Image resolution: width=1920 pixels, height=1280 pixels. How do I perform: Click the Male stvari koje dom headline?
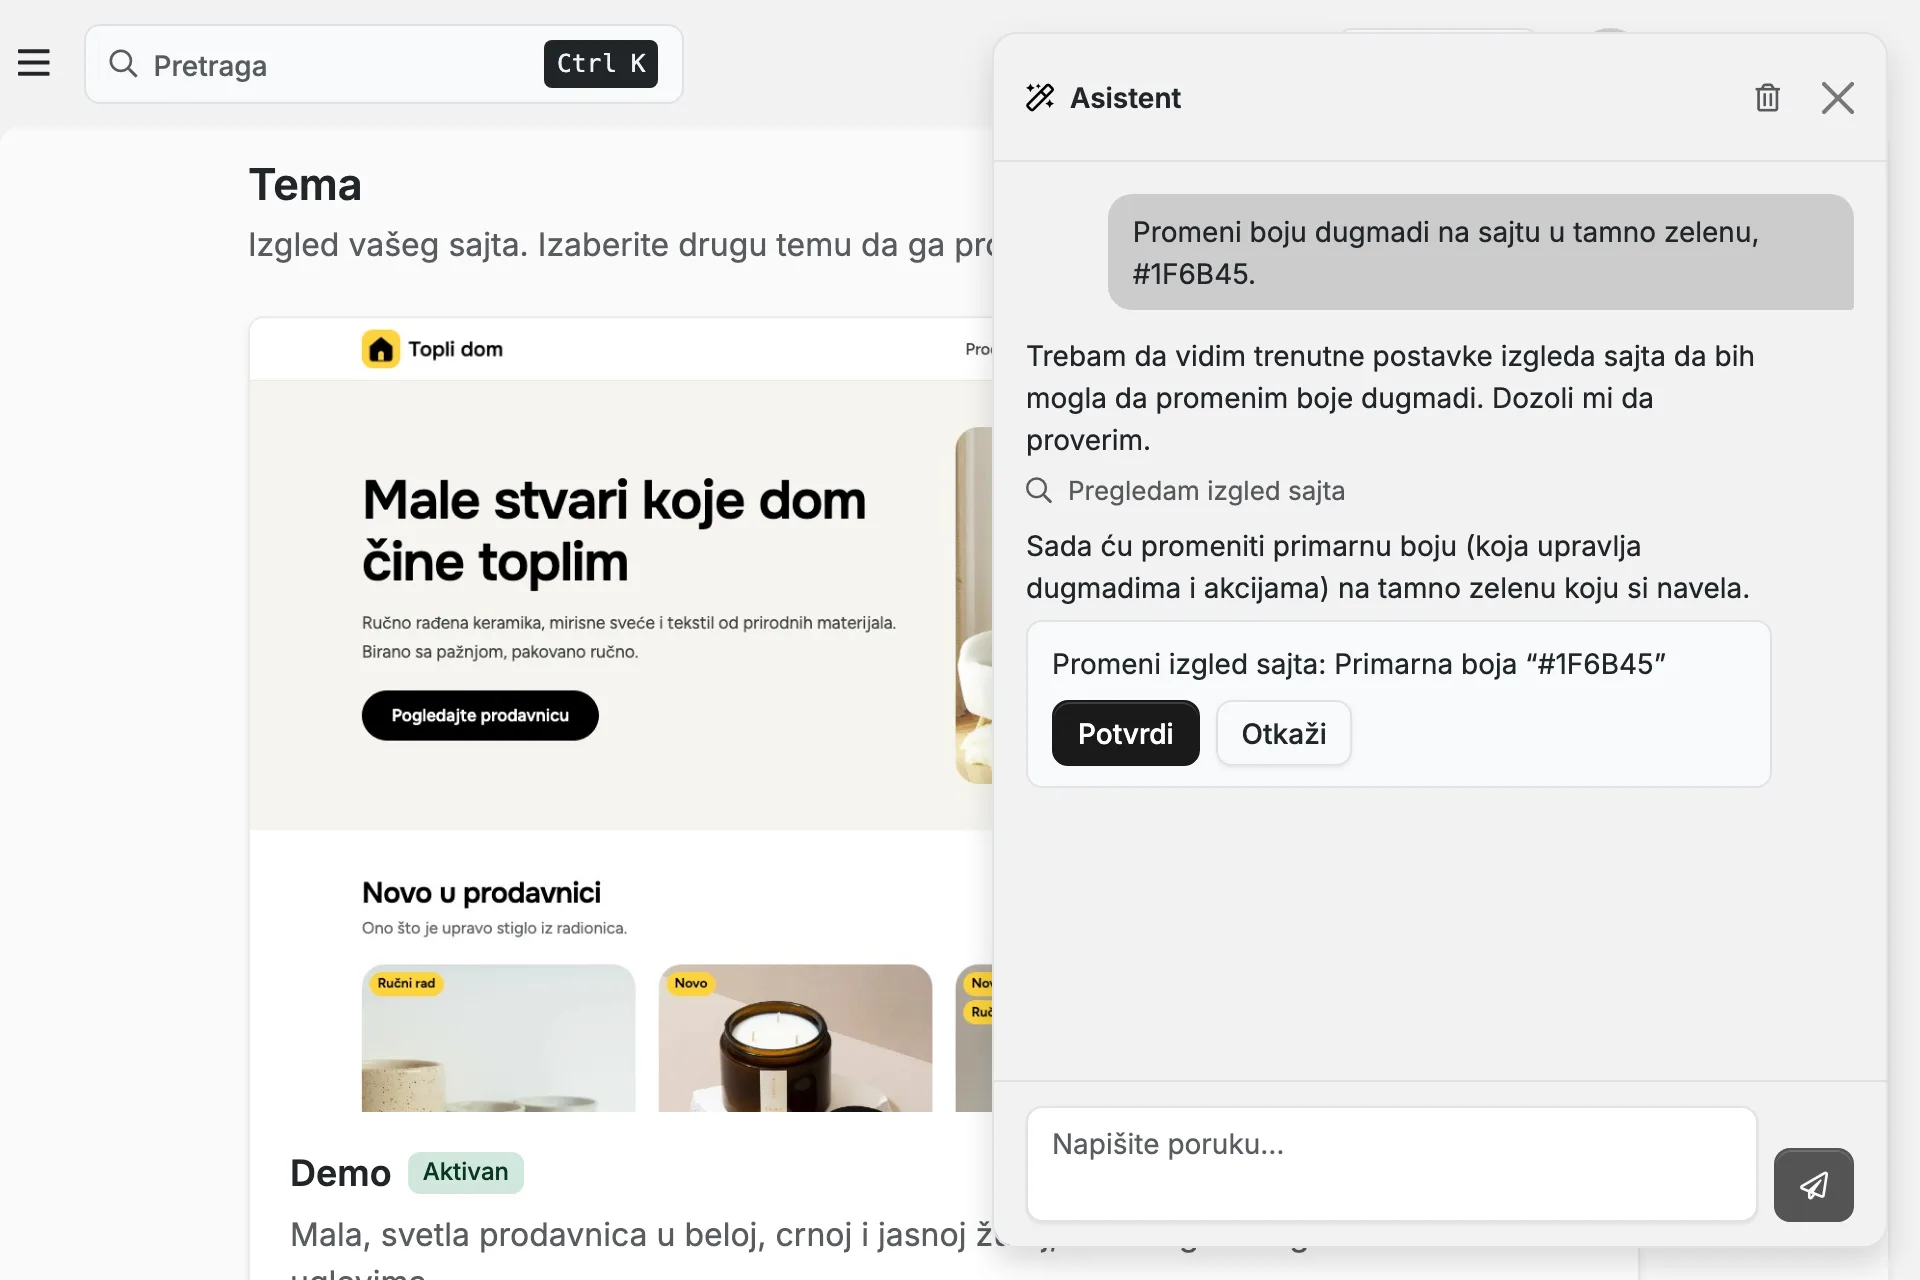click(614, 531)
